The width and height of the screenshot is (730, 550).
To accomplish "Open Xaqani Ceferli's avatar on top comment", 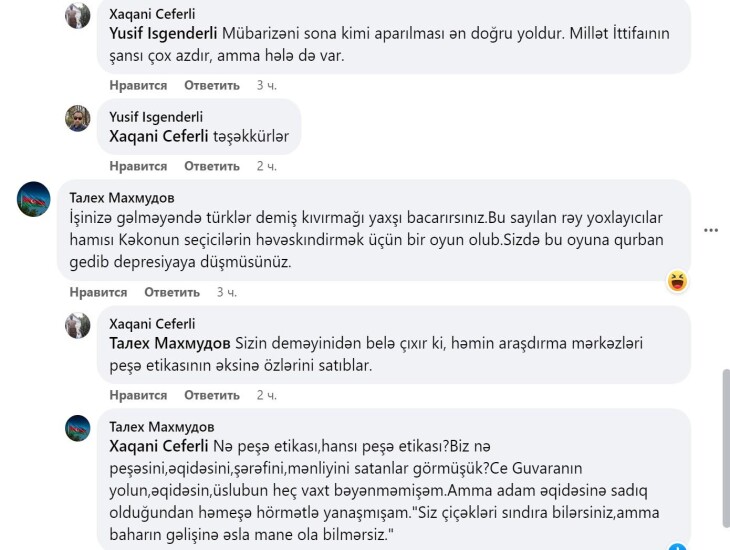I will pos(77,16).
